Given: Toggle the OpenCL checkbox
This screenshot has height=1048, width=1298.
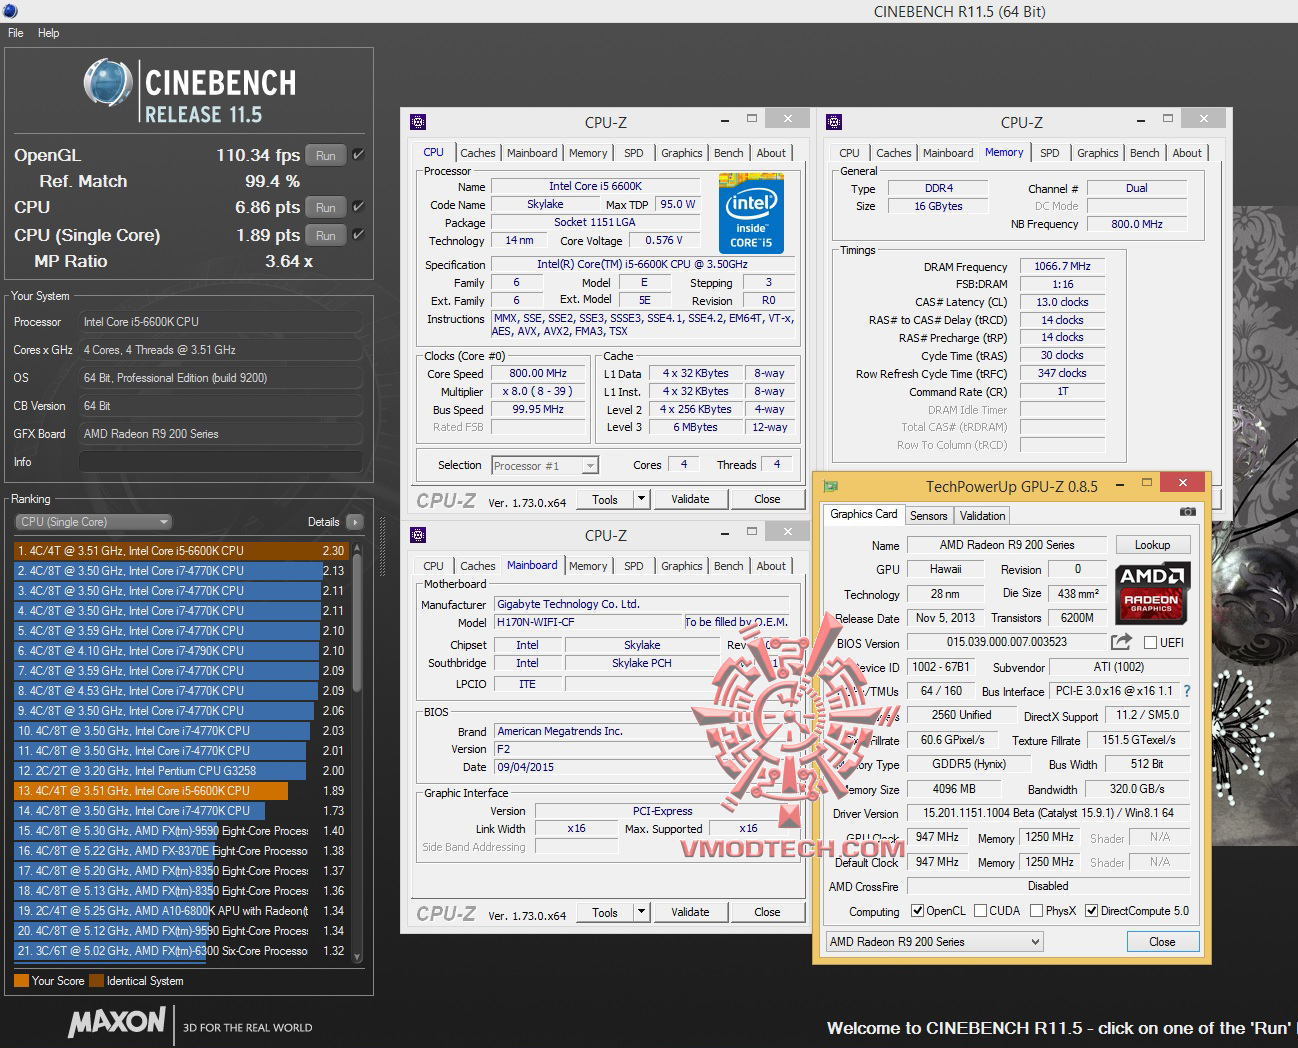Looking at the screenshot, I should [918, 911].
